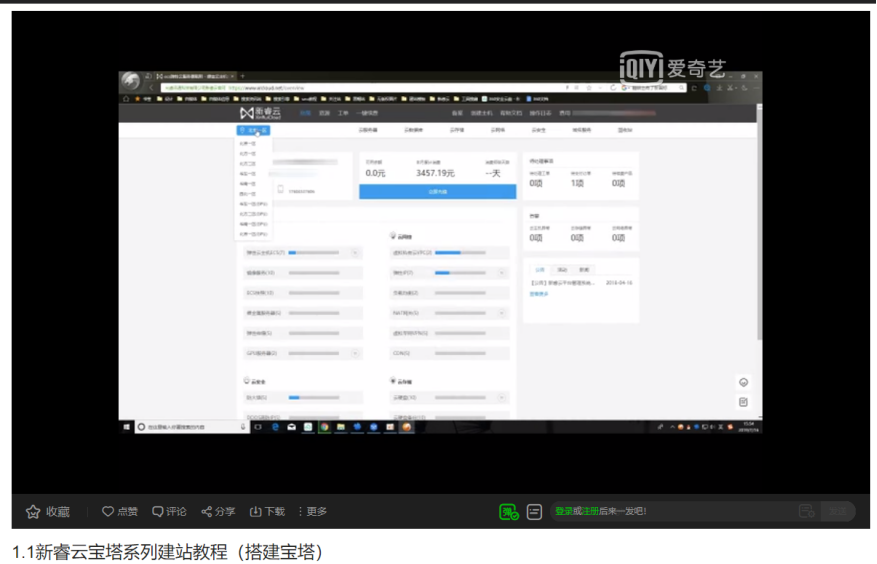Toggle the green danmaku (弹) switch

[508, 511]
